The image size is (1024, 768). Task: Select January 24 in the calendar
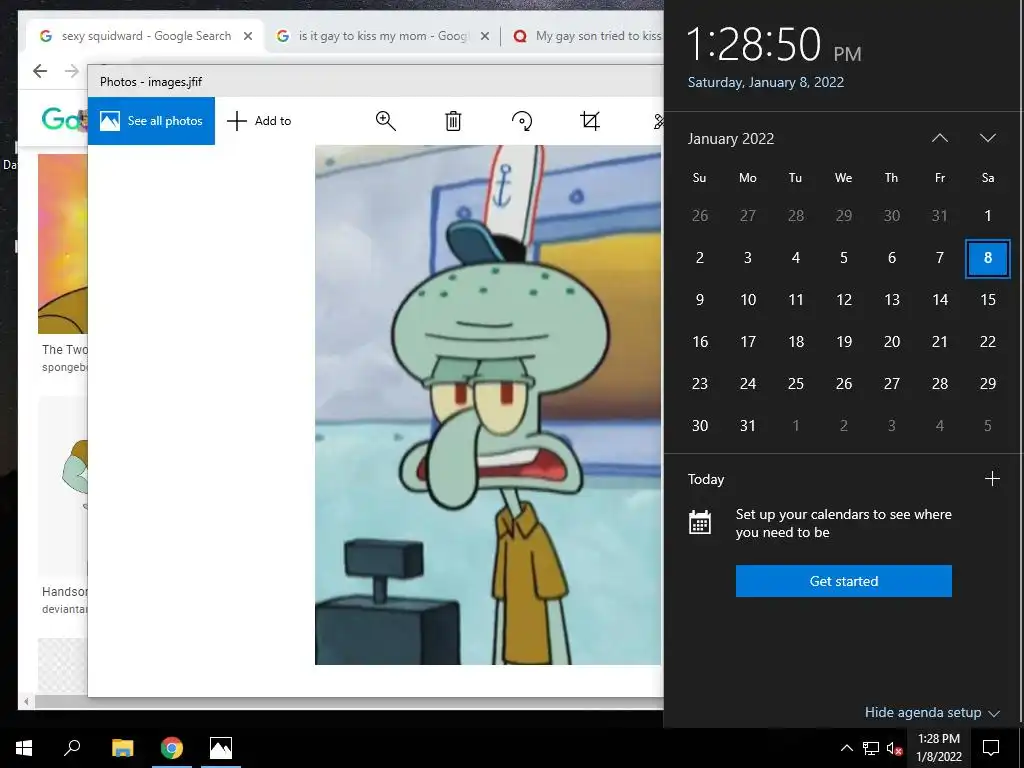748,383
